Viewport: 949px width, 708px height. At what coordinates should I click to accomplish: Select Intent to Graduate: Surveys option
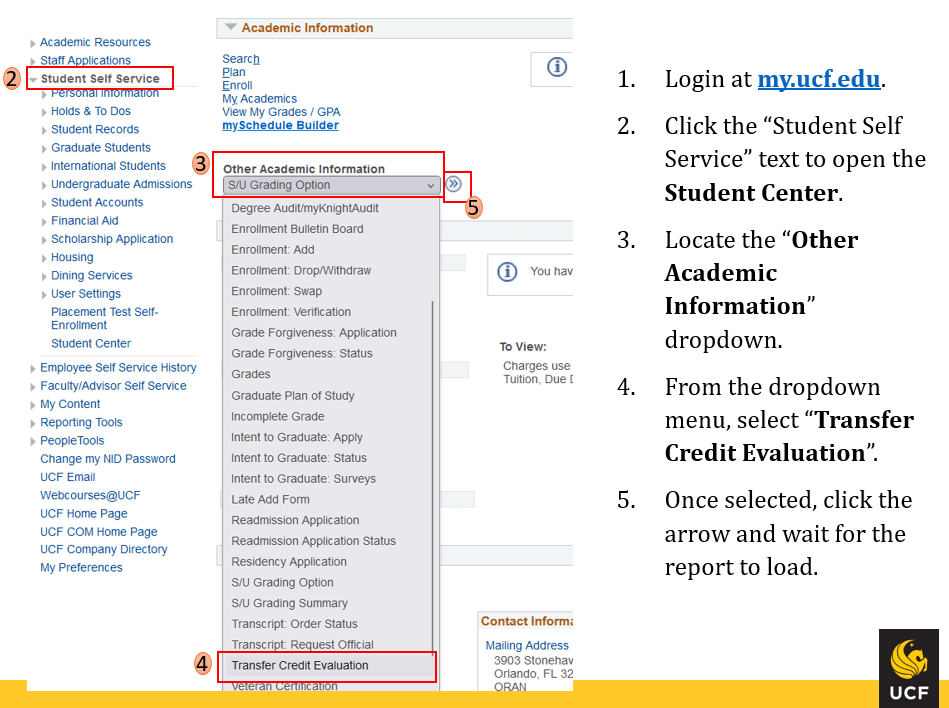(327, 479)
